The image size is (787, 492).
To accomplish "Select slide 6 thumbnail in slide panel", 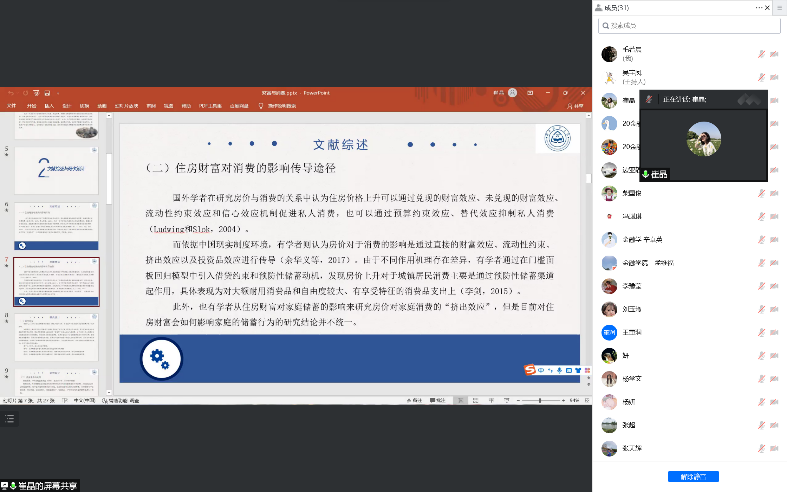I will coord(56,225).
